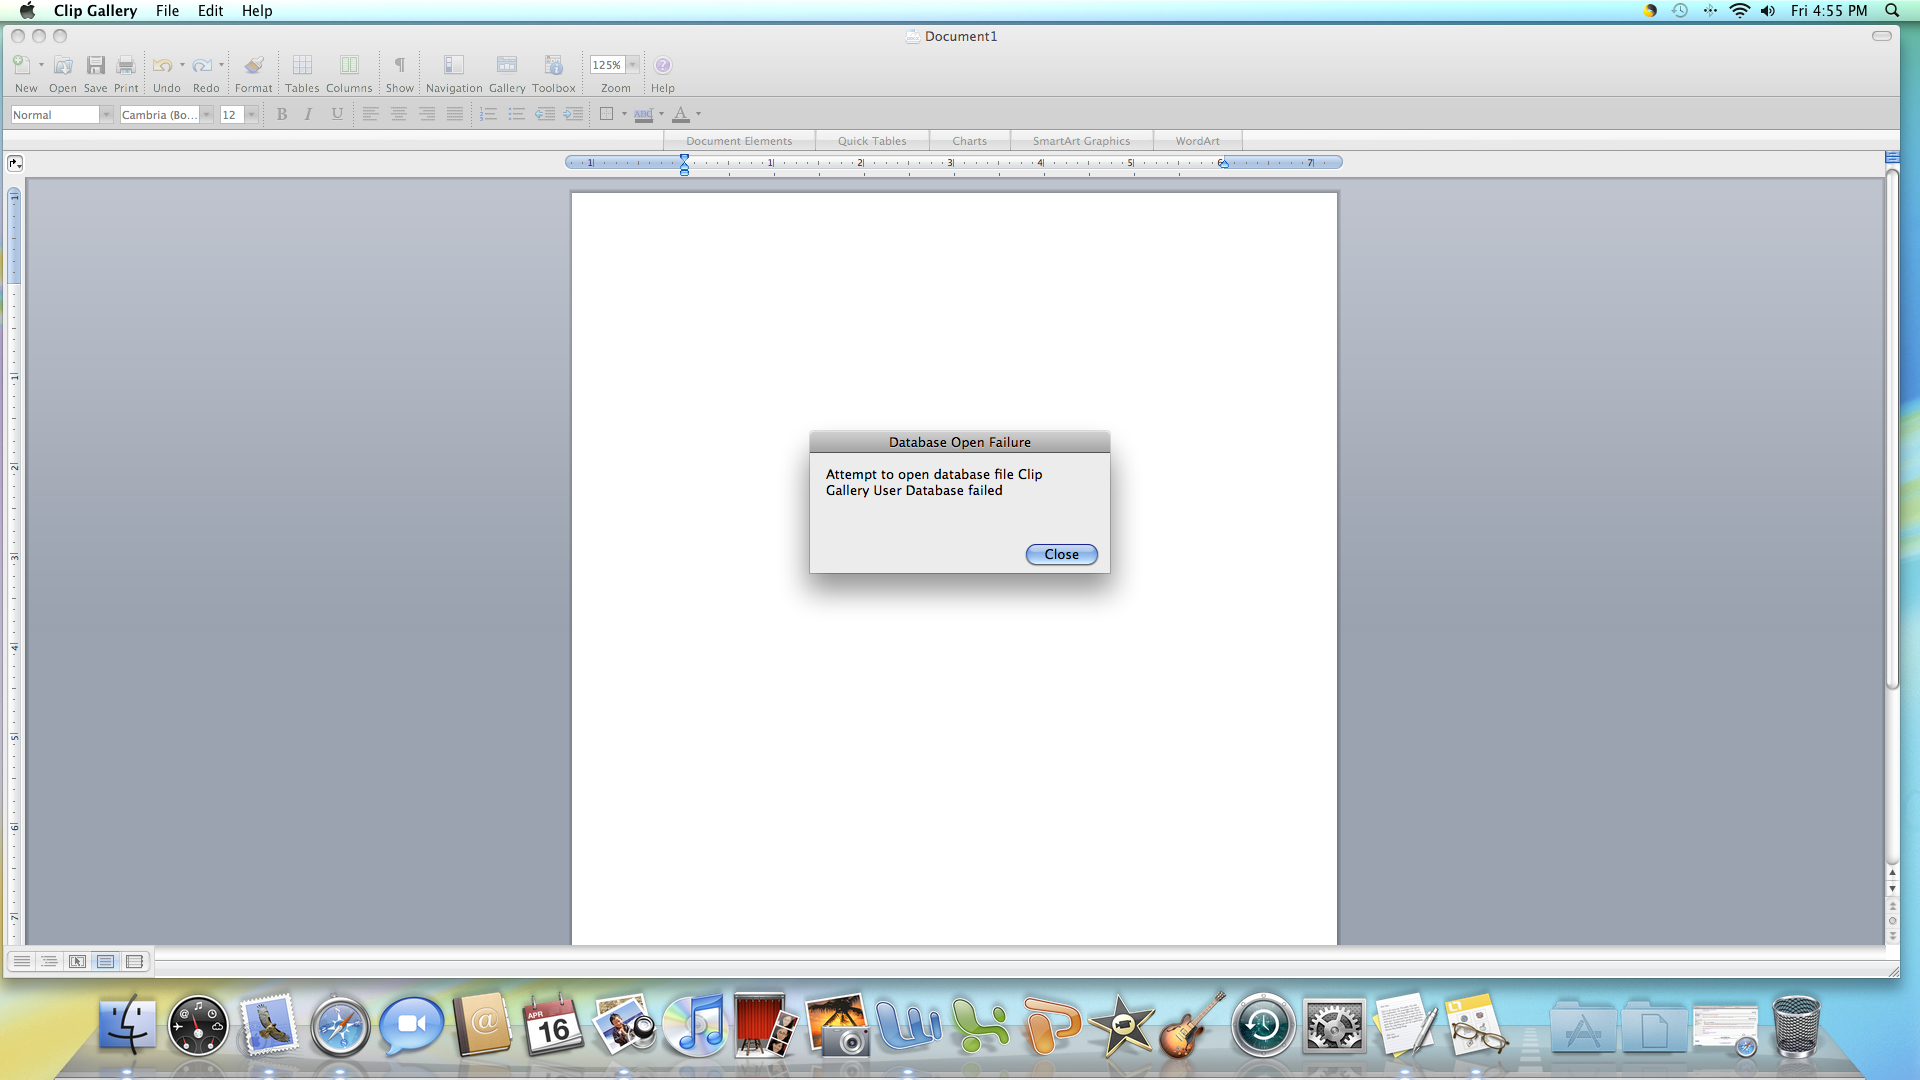Open Finder from the Dock

point(127,1026)
